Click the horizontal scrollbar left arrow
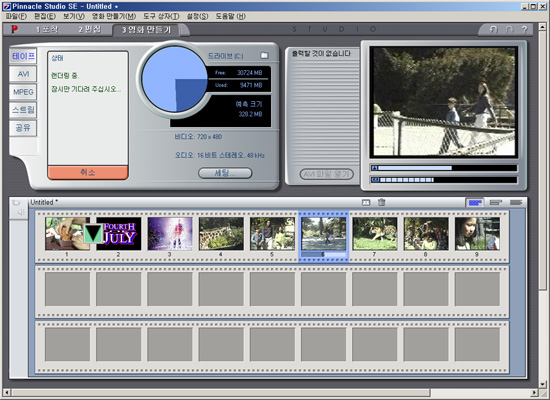 coord(6,393)
